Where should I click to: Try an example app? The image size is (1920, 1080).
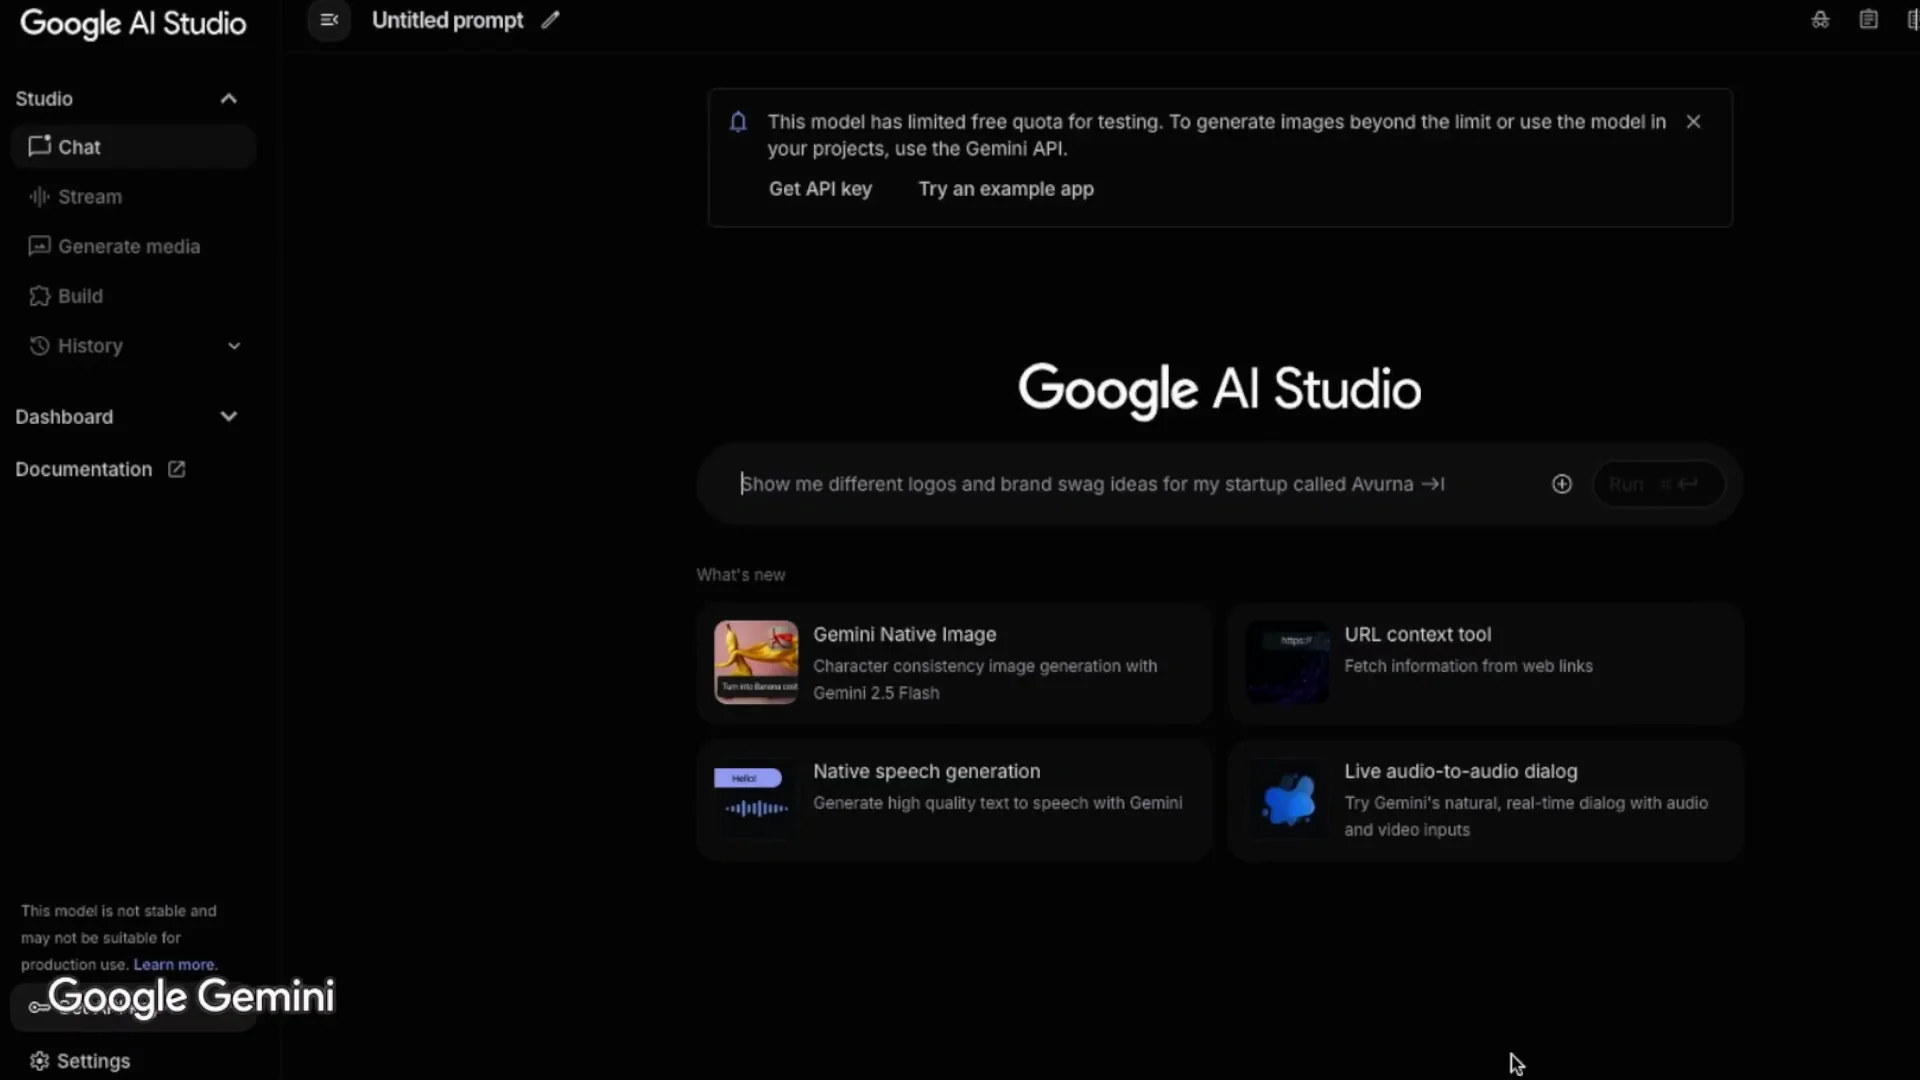point(1006,188)
